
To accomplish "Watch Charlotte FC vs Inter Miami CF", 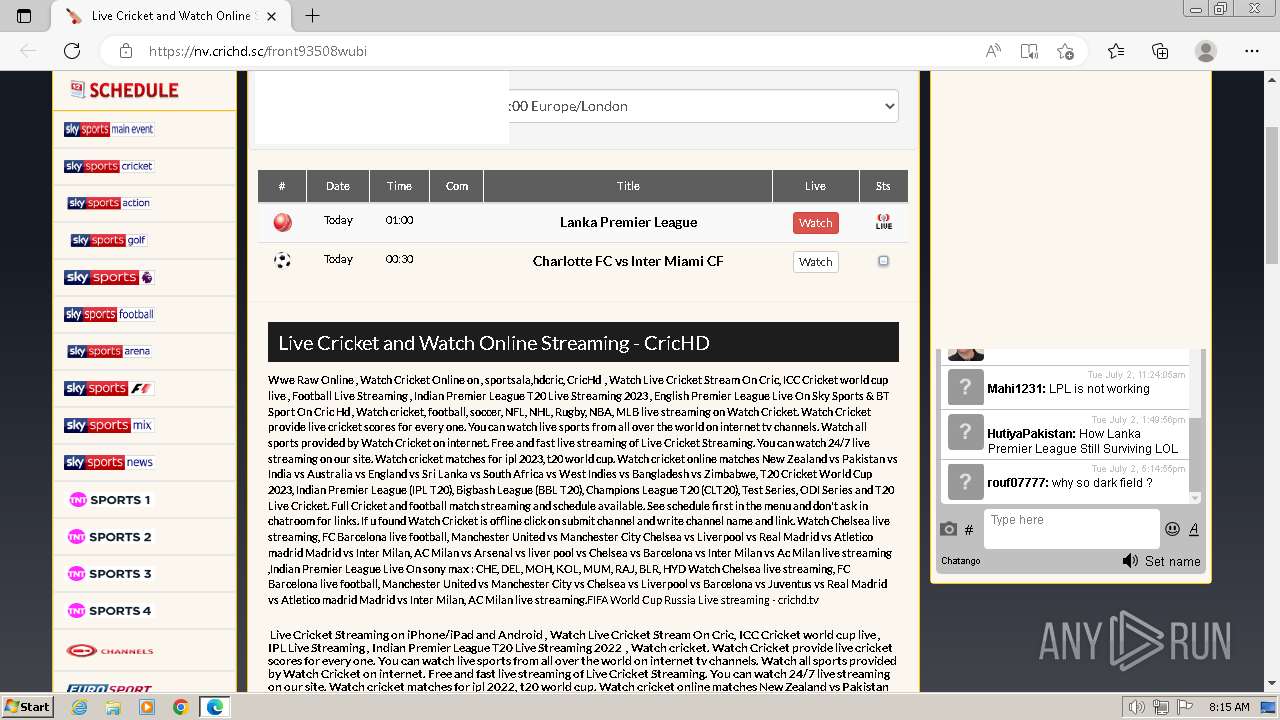I will [x=815, y=262].
